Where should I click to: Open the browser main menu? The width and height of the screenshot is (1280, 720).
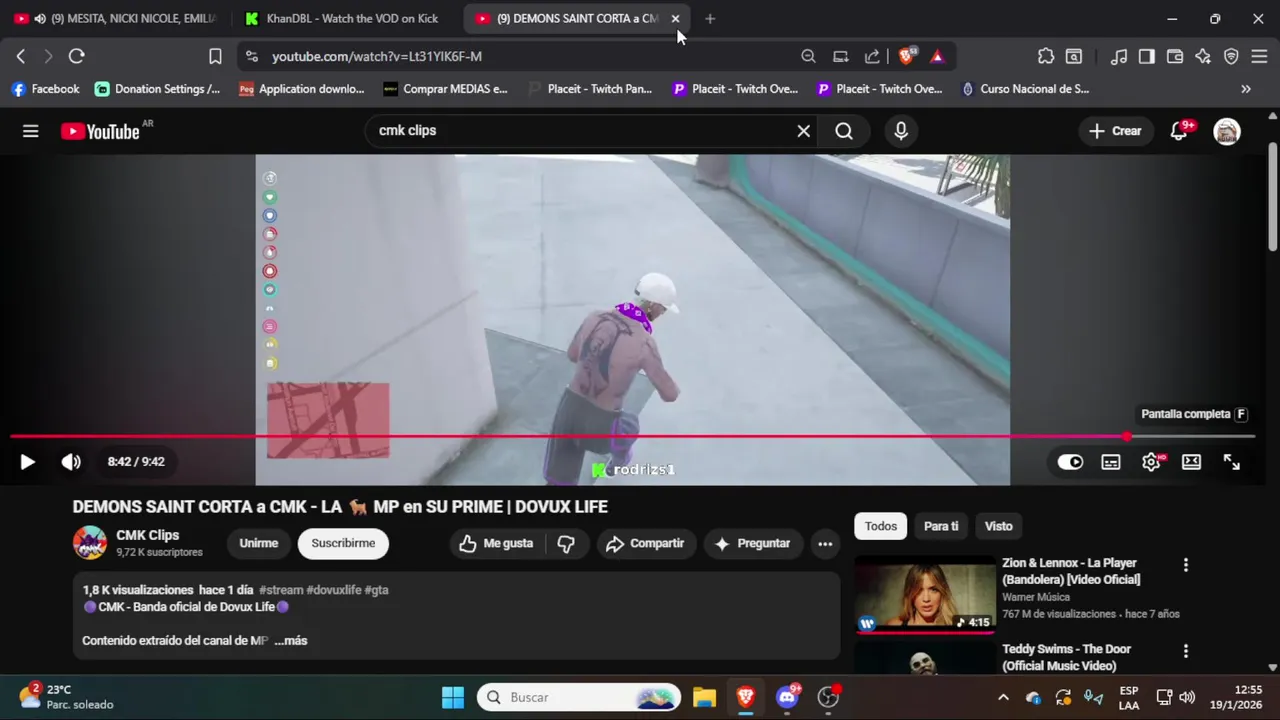[x=1259, y=56]
